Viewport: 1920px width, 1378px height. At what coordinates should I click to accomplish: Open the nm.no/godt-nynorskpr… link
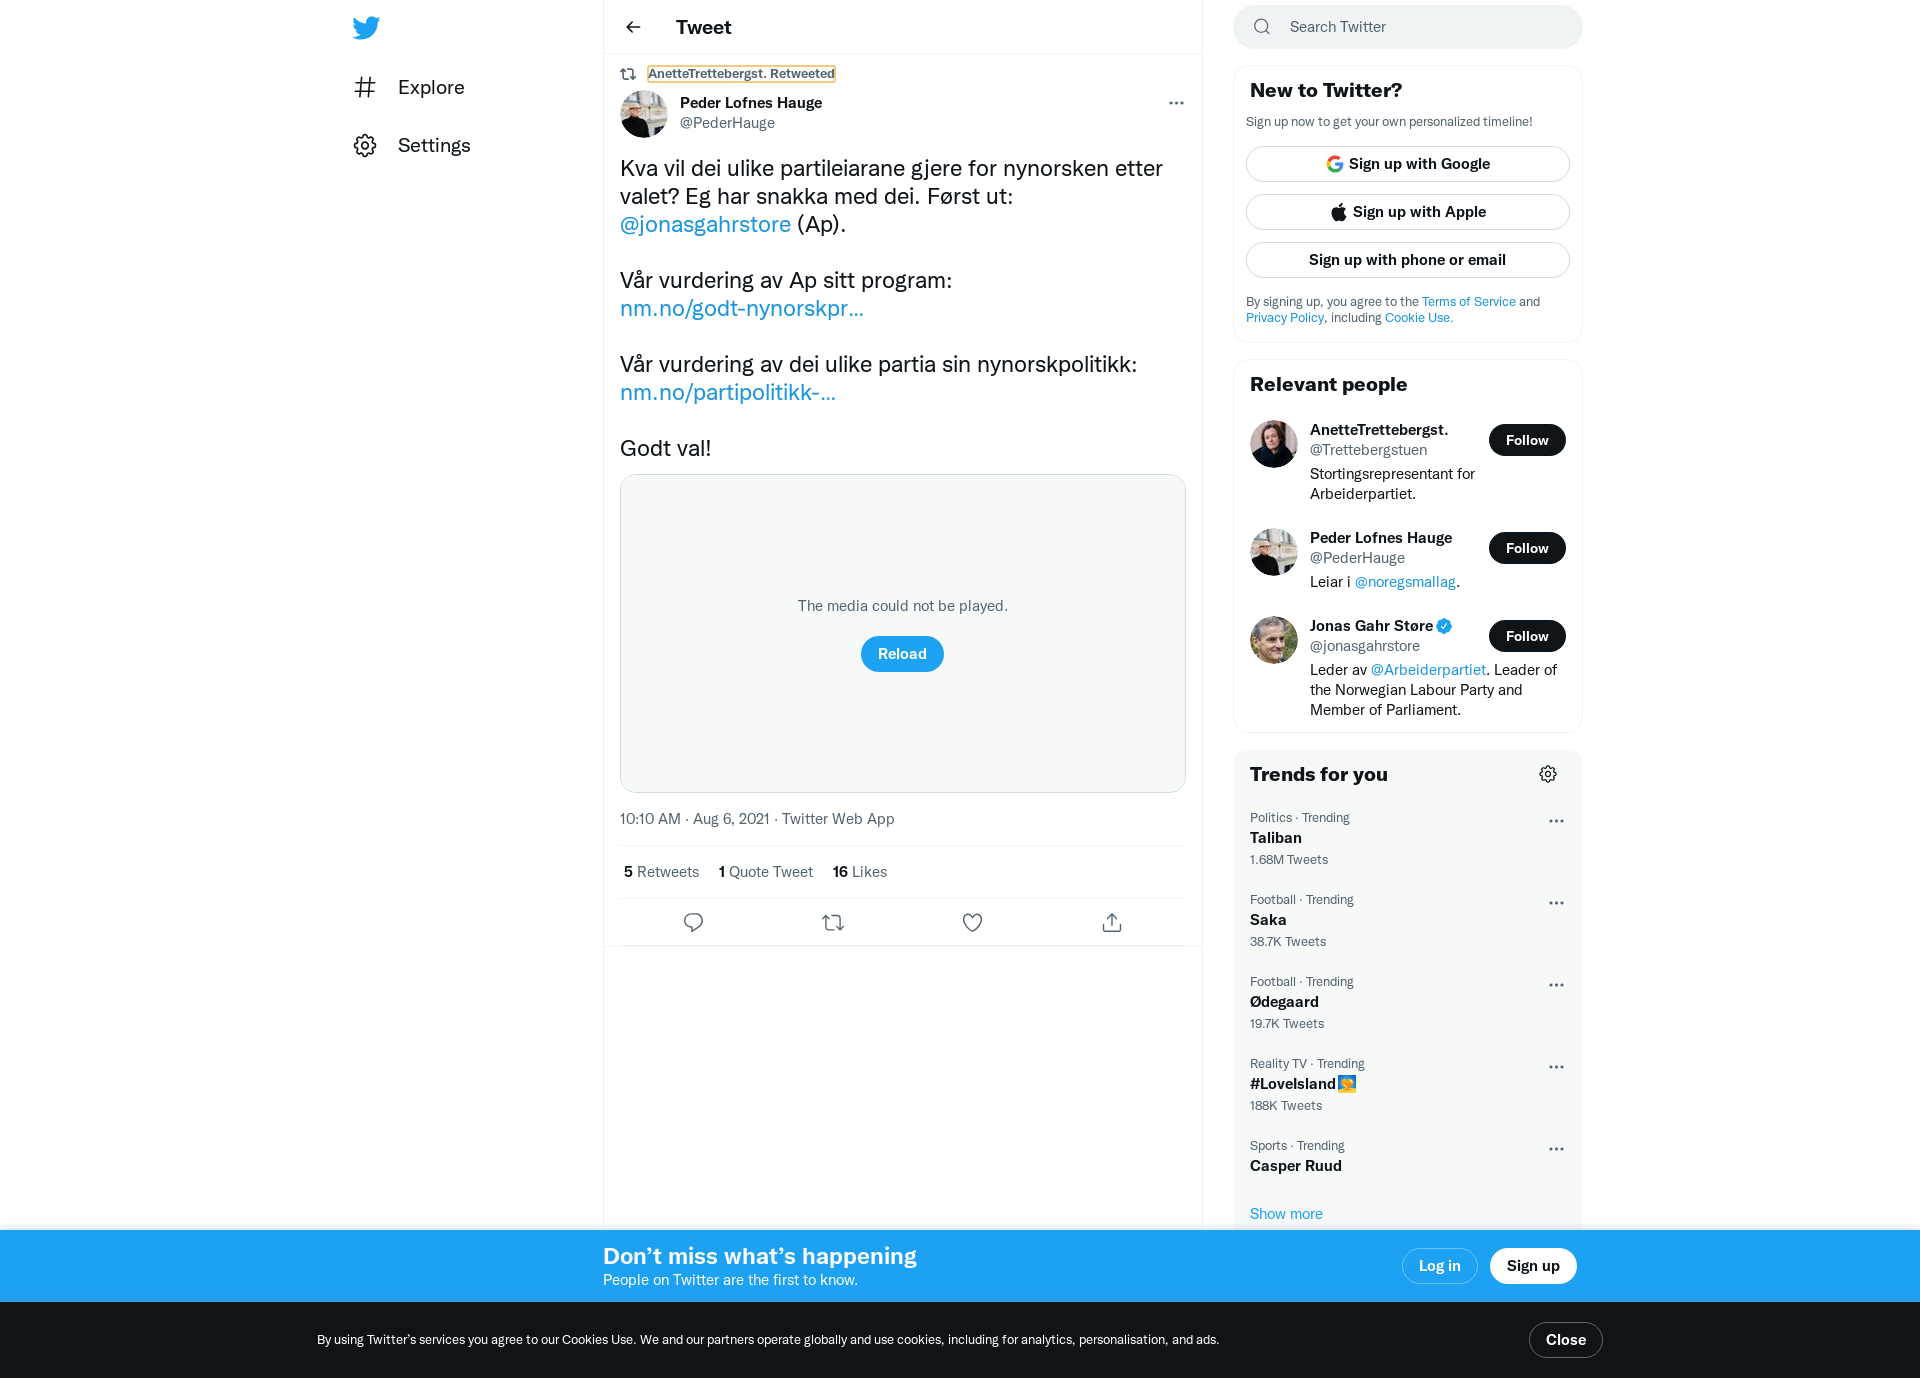tap(741, 308)
